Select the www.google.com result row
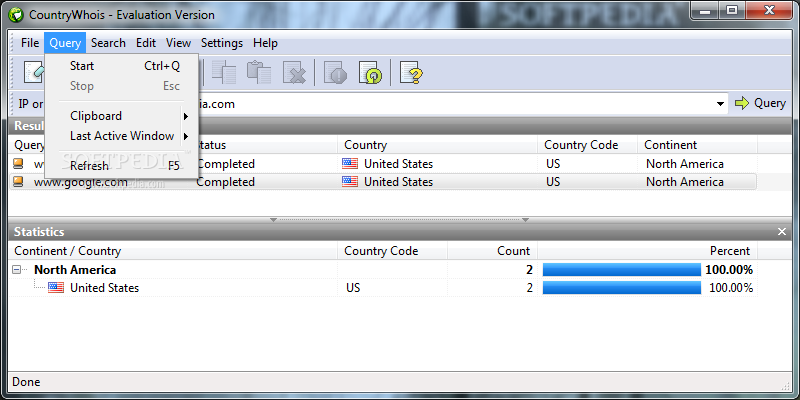The width and height of the screenshot is (800, 400). pos(383,182)
